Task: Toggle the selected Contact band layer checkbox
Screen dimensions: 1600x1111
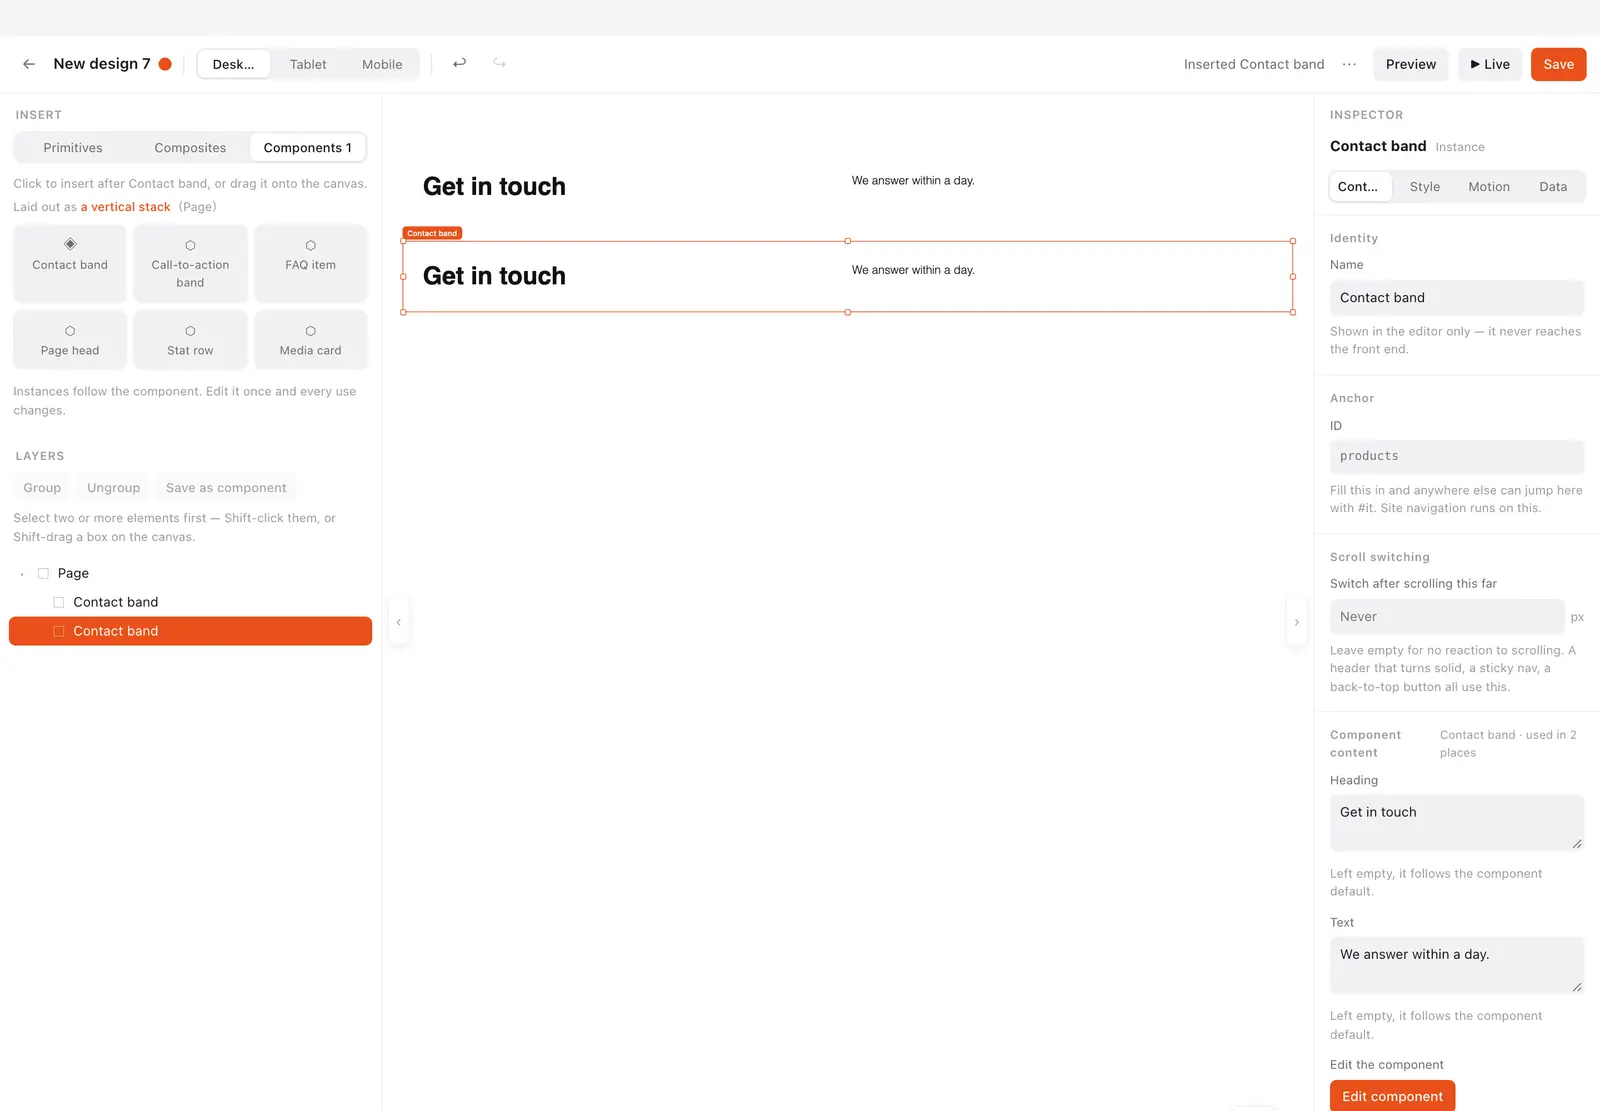Action: point(59,631)
